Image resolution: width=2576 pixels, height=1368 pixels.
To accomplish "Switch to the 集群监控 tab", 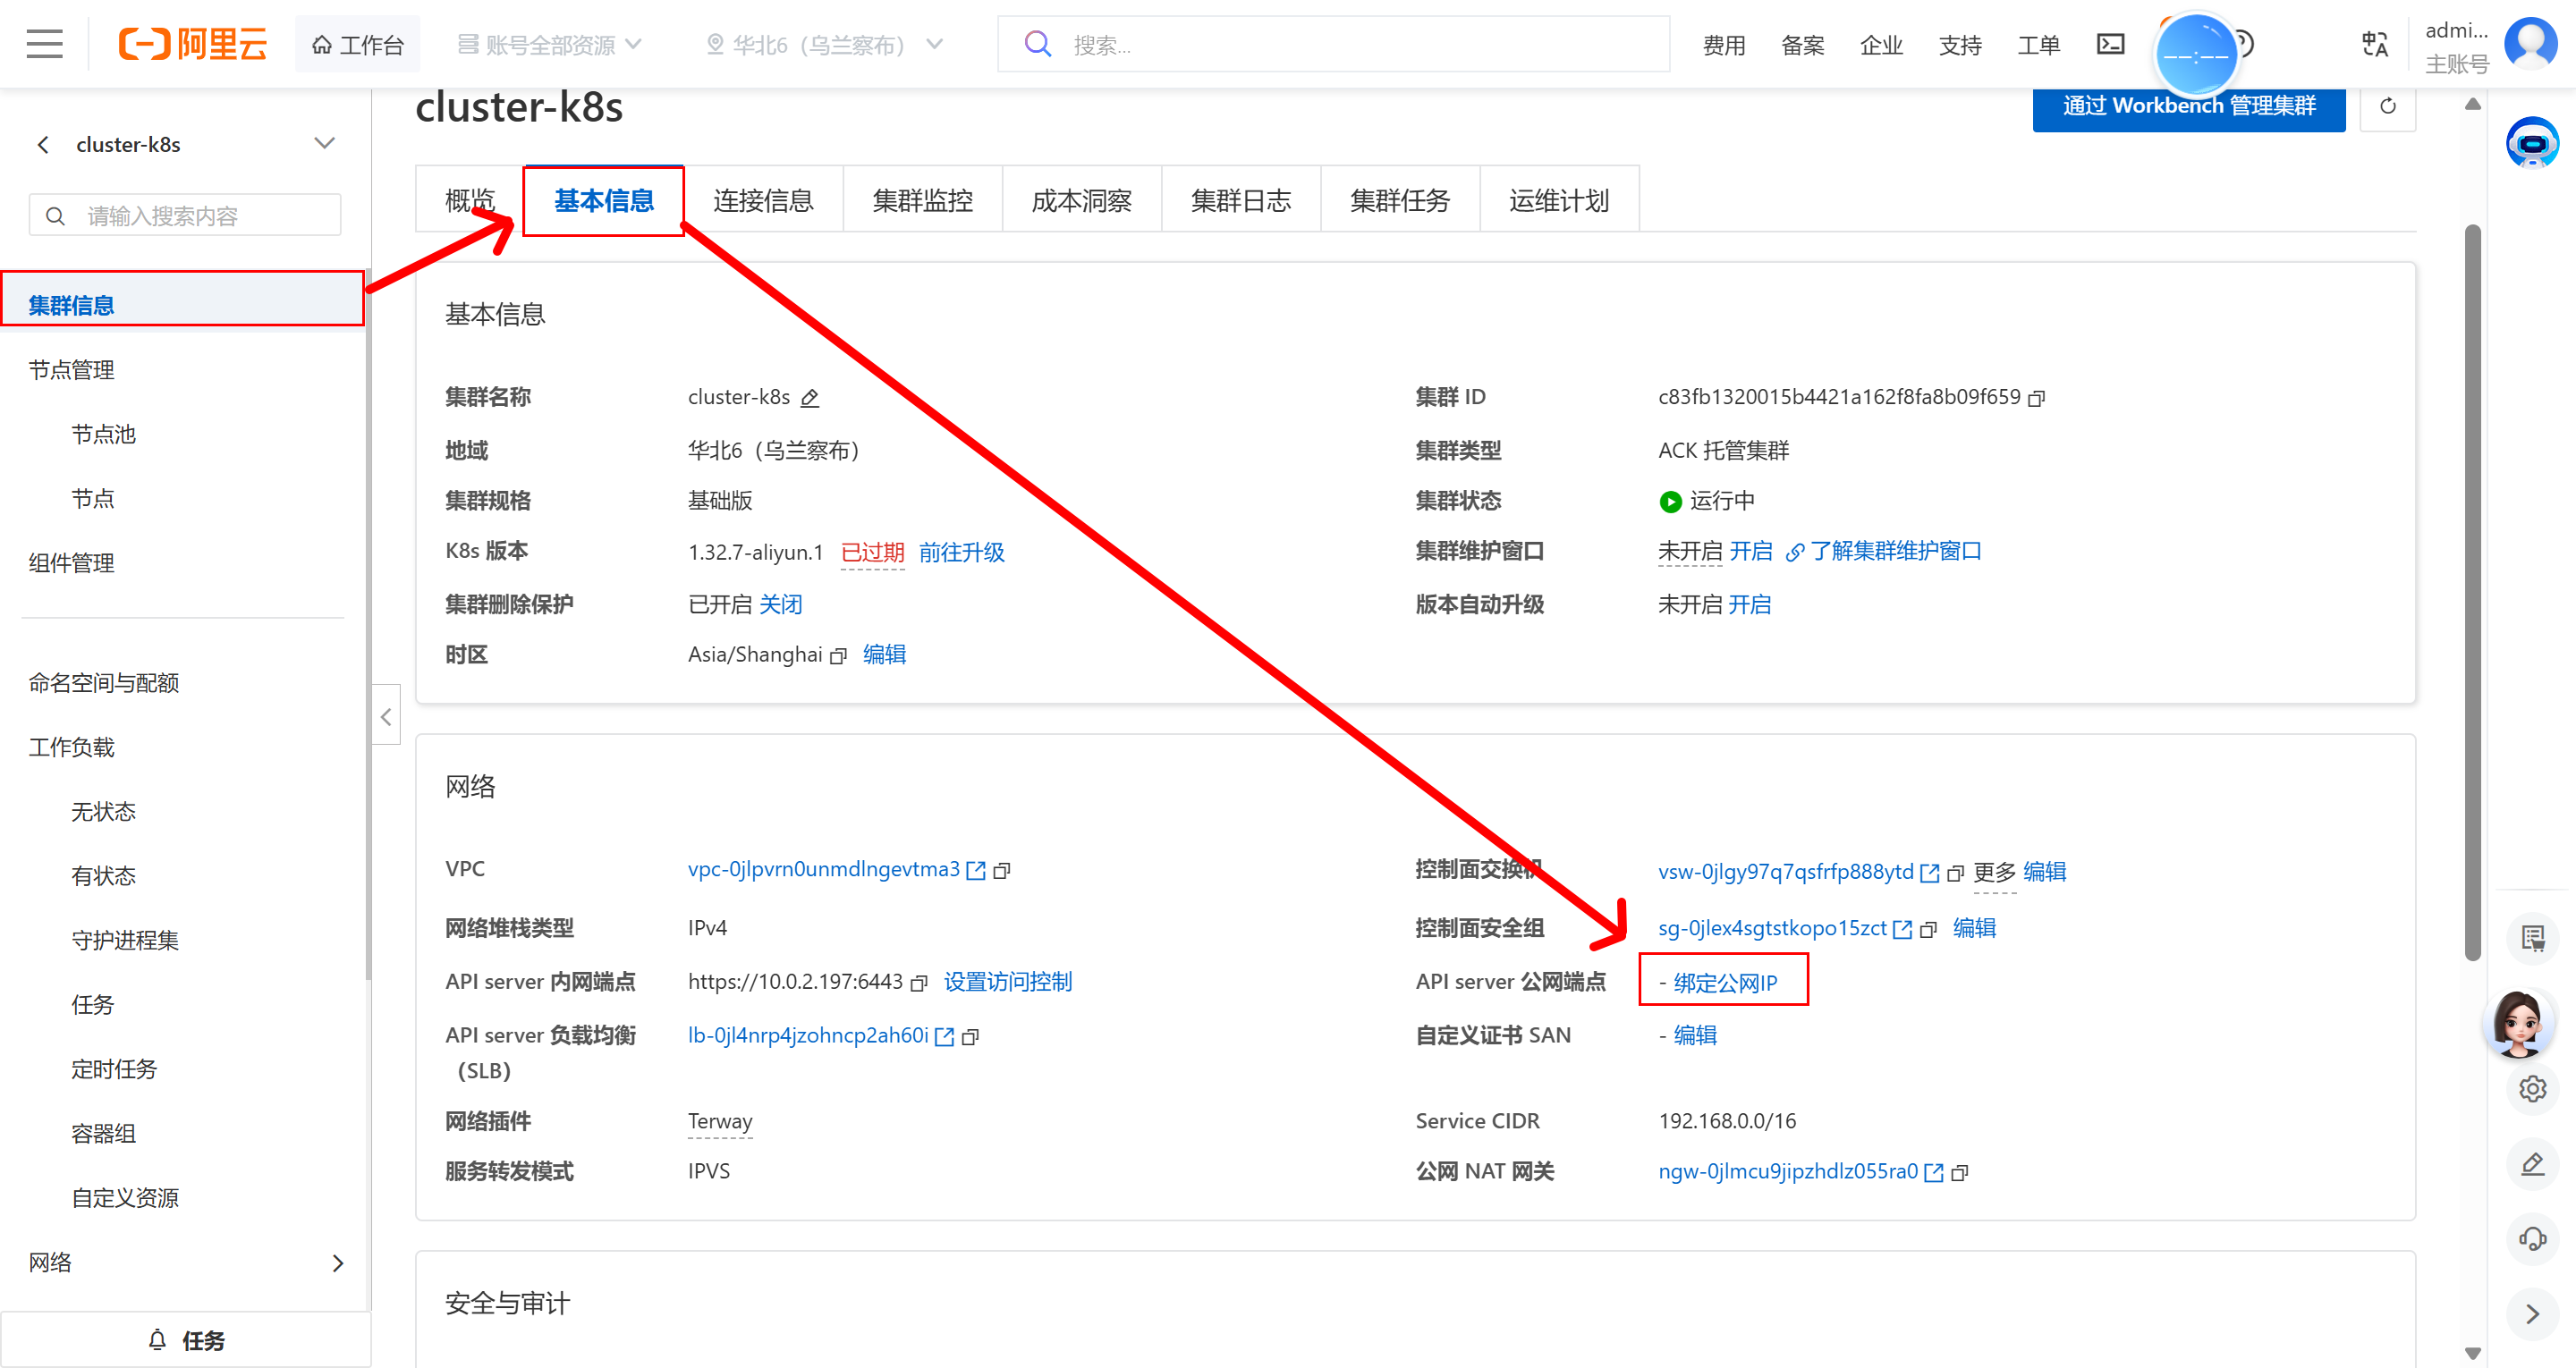I will click(922, 200).
